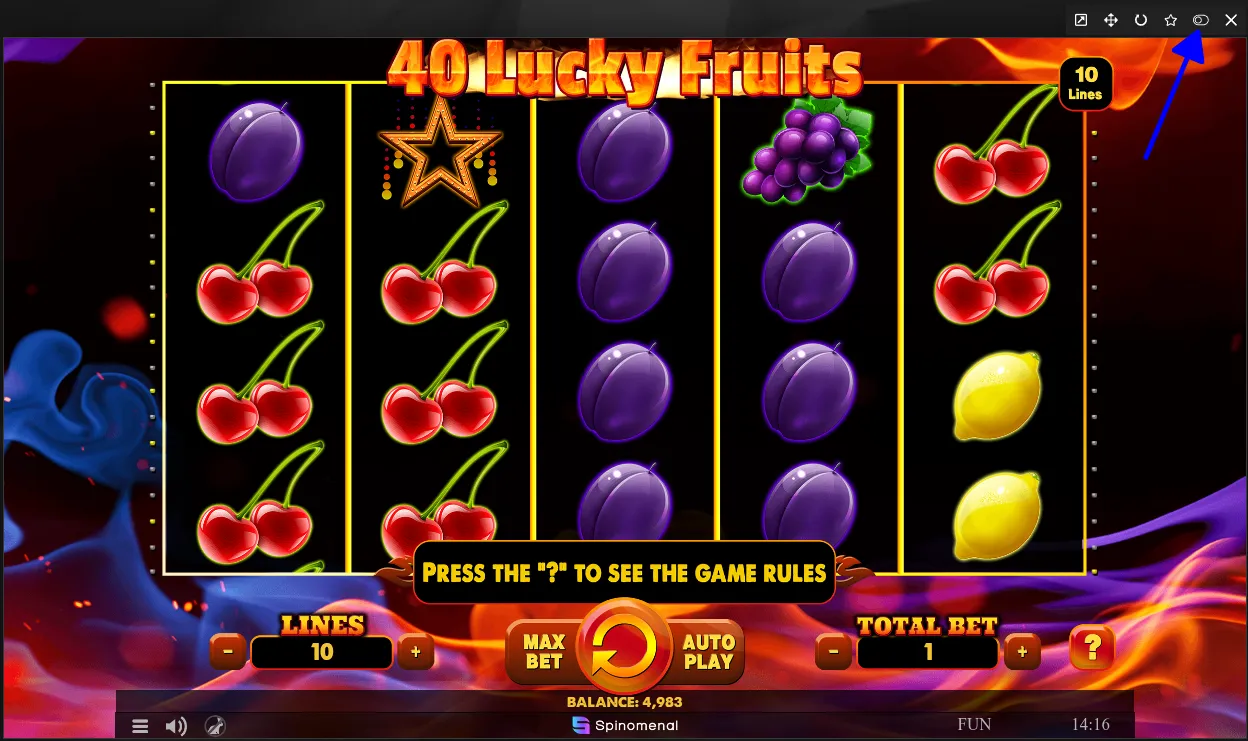Image resolution: width=1248 pixels, height=741 pixels.
Task: Click the Spinomenal logo
Action: pyautogui.click(x=625, y=725)
